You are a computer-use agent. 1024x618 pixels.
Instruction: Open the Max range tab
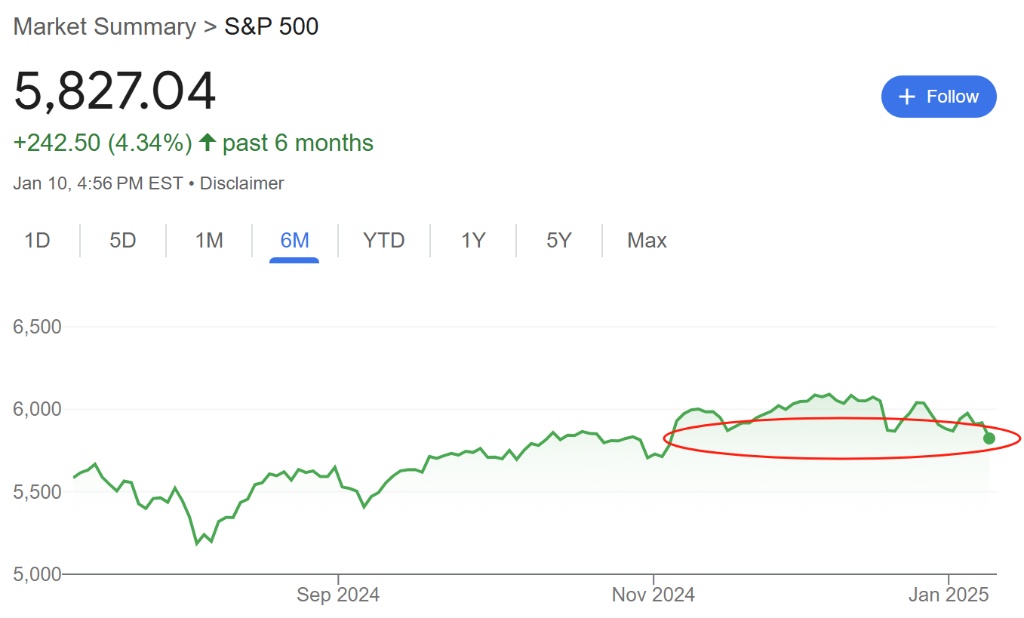click(646, 241)
